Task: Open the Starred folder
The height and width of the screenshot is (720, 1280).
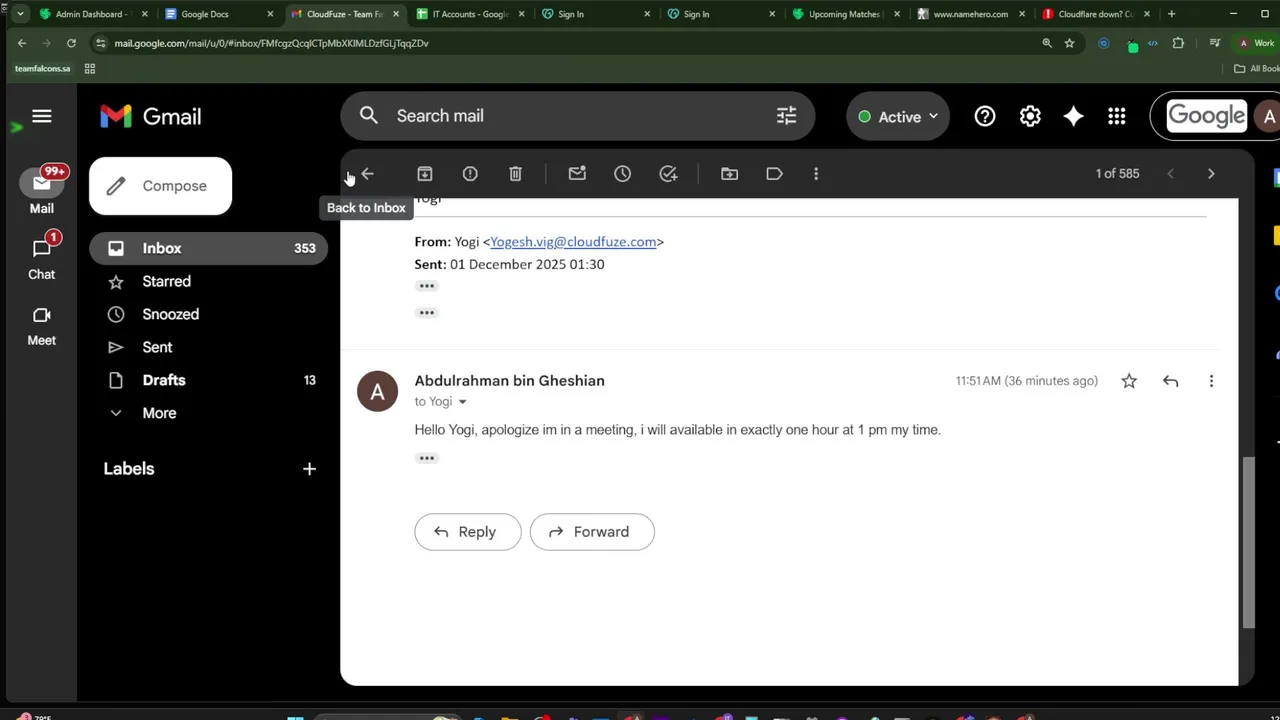Action: click(208, 281)
